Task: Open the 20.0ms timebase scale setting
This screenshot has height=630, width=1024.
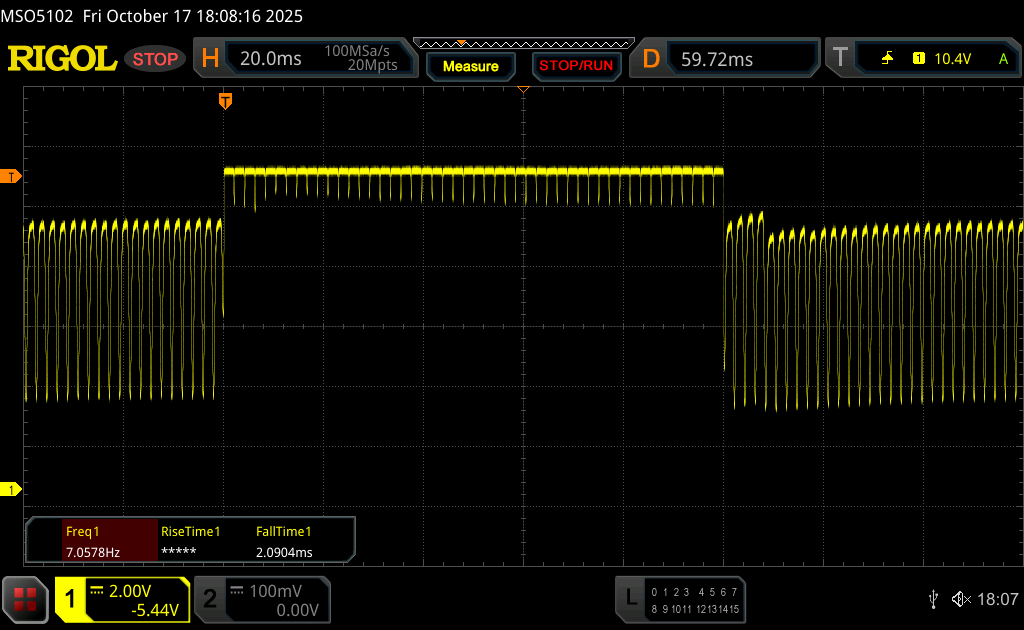Action: click(x=270, y=59)
